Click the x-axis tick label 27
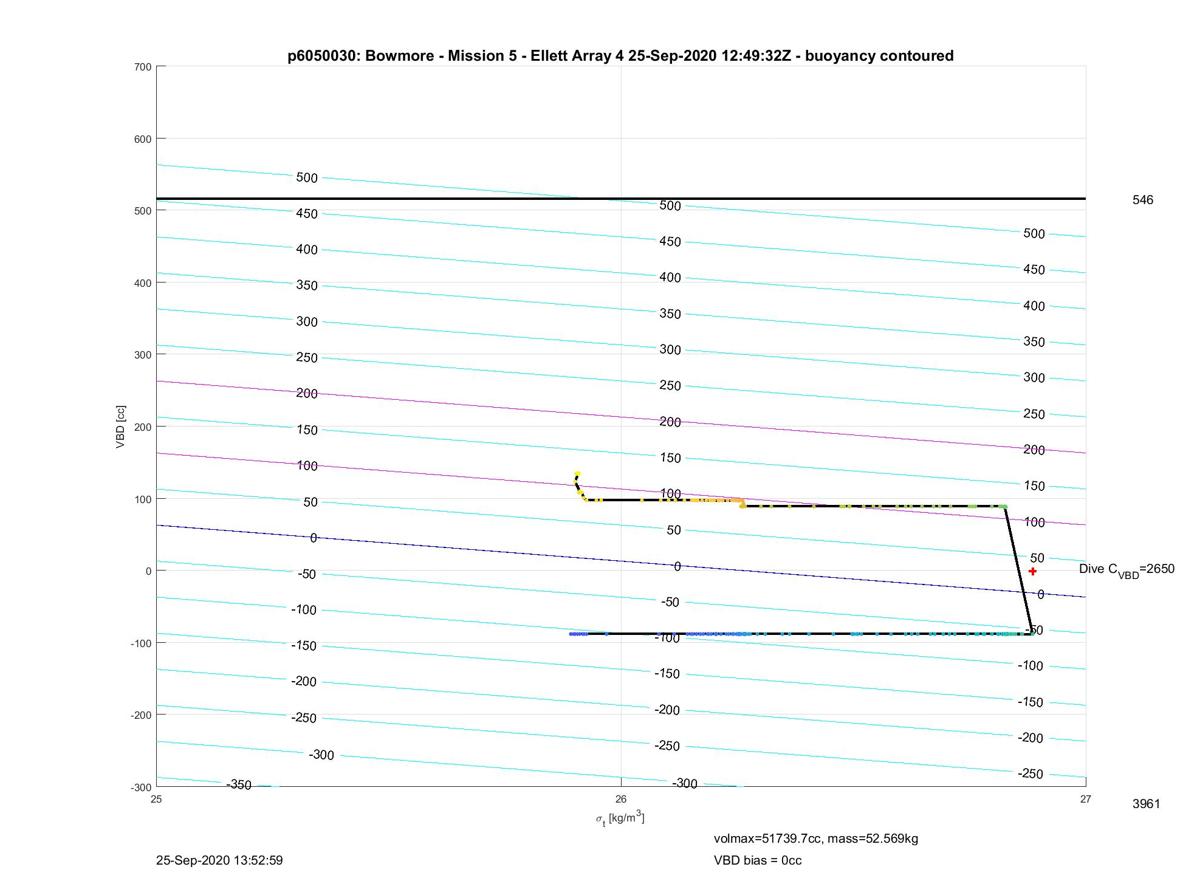Viewport: 1200px width, 885px height. tap(1085, 798)
